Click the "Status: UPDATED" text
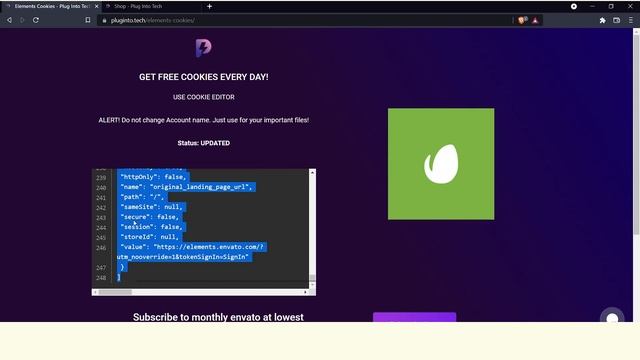Image resolution: width=640 pixels, height=360 pixels. [x=204, y=143]
